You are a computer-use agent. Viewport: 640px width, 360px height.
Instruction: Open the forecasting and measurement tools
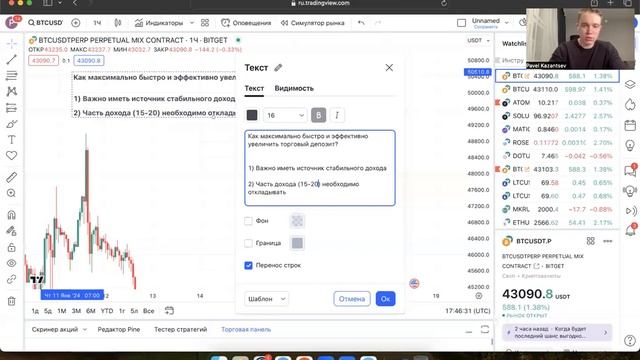tap(11, 108)
